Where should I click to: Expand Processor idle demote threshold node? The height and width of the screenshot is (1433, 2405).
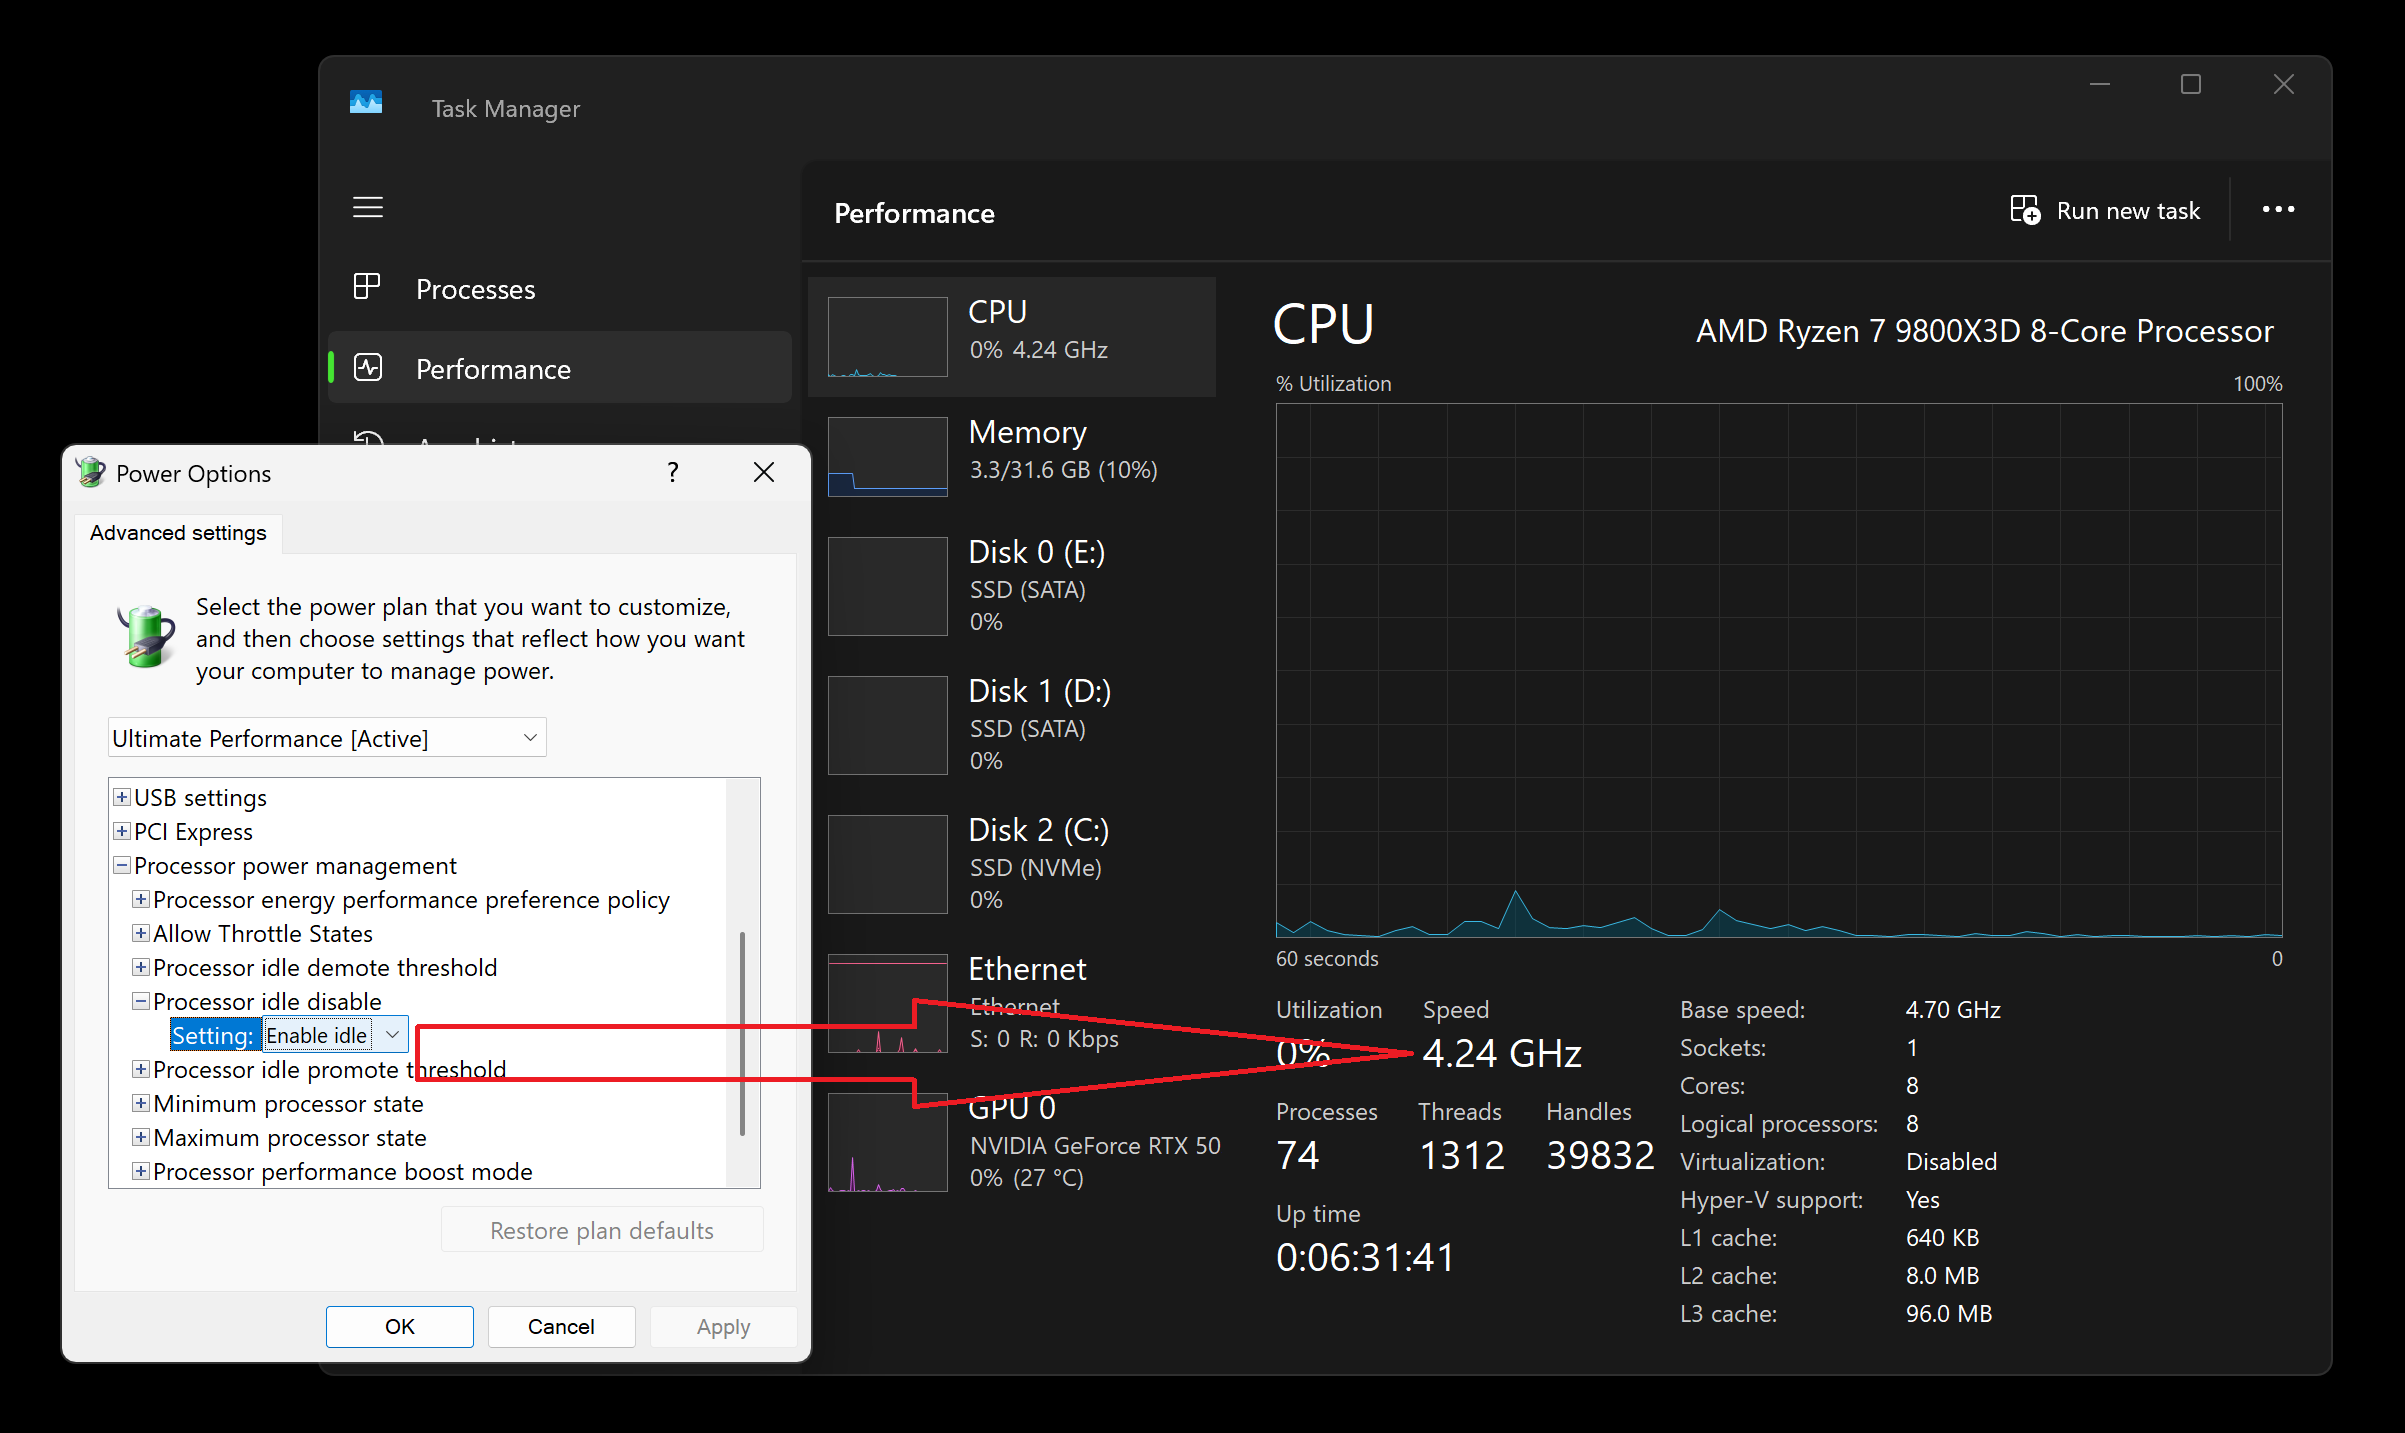point(141,967)
